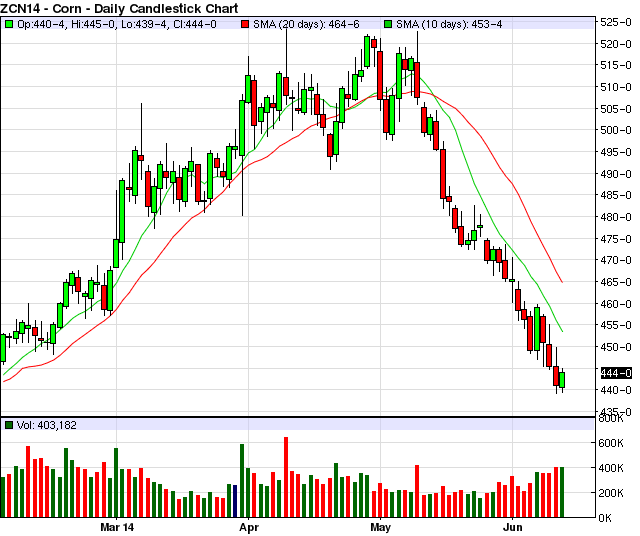Click the 200K volume axis label
Screen dimensions: 640x536
[x=611, y=493]
